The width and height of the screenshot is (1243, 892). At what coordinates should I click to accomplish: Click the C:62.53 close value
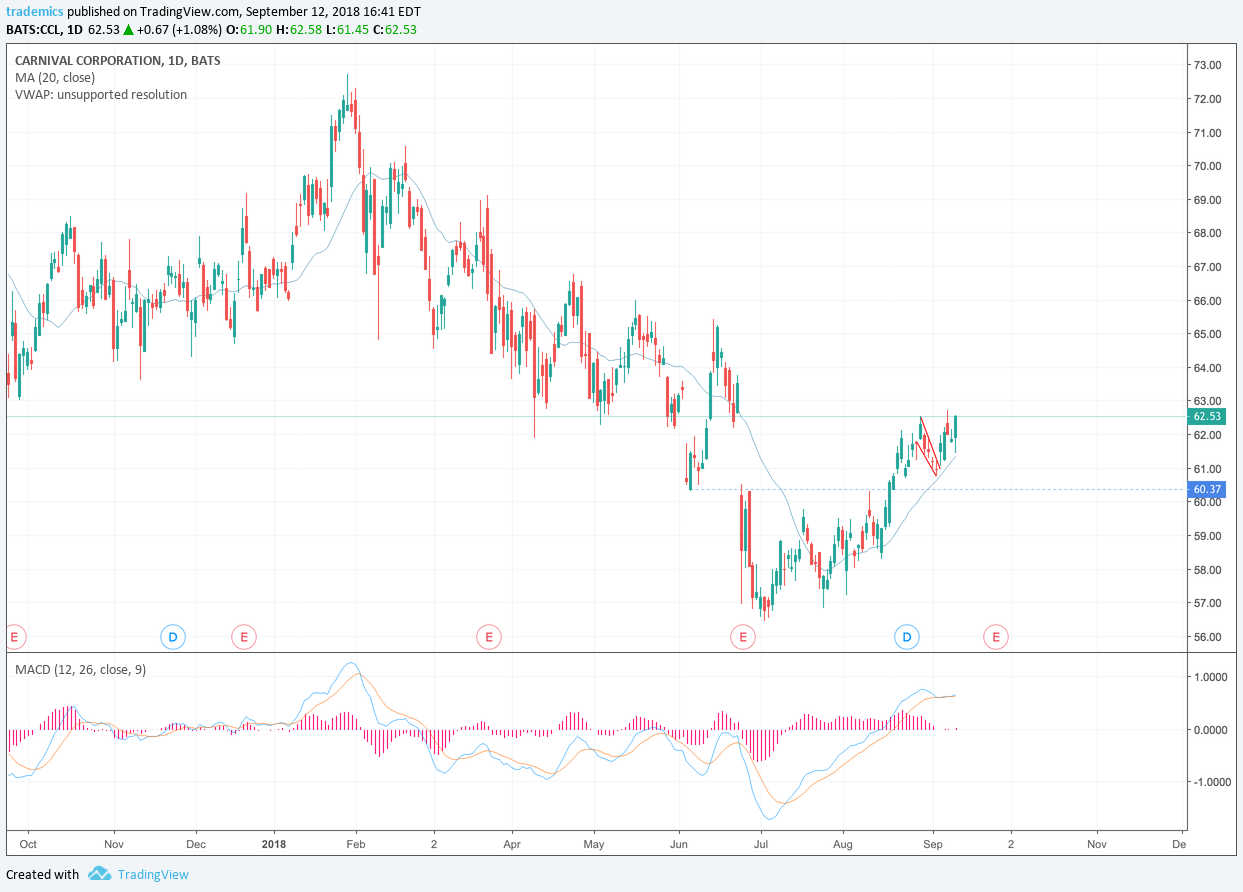click(394, 29)
